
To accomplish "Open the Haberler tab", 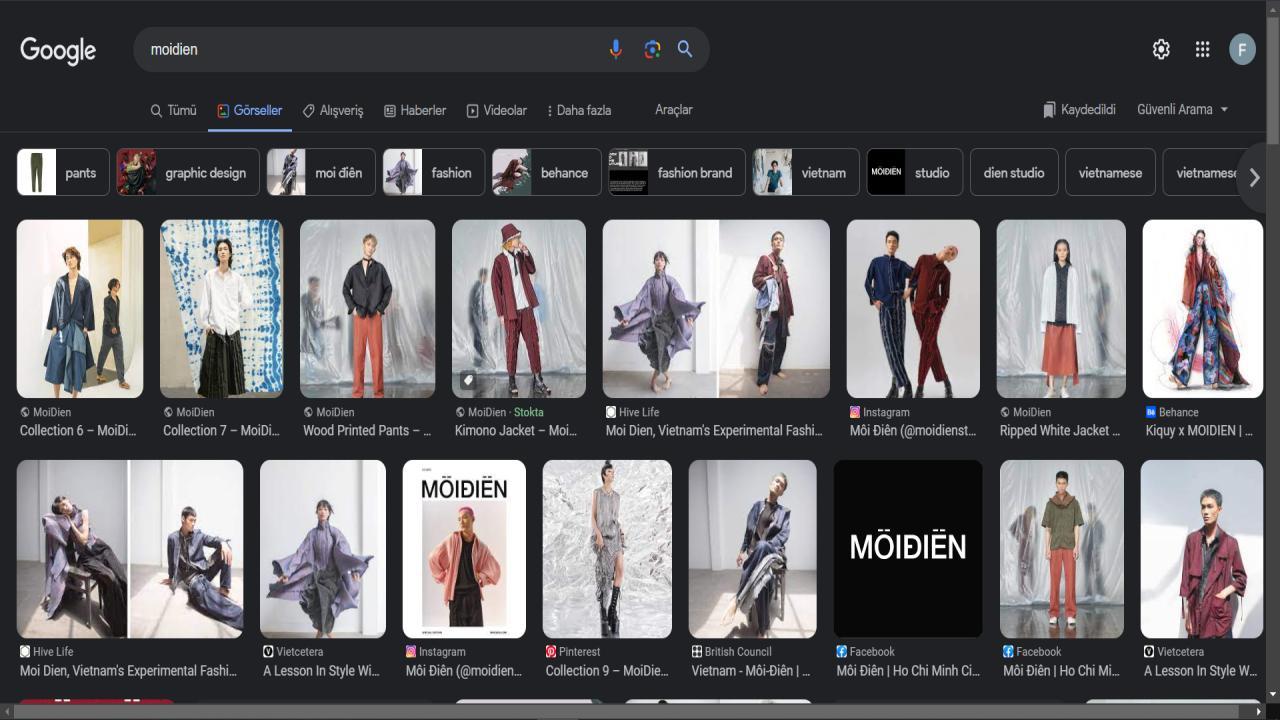I will 415,110.
